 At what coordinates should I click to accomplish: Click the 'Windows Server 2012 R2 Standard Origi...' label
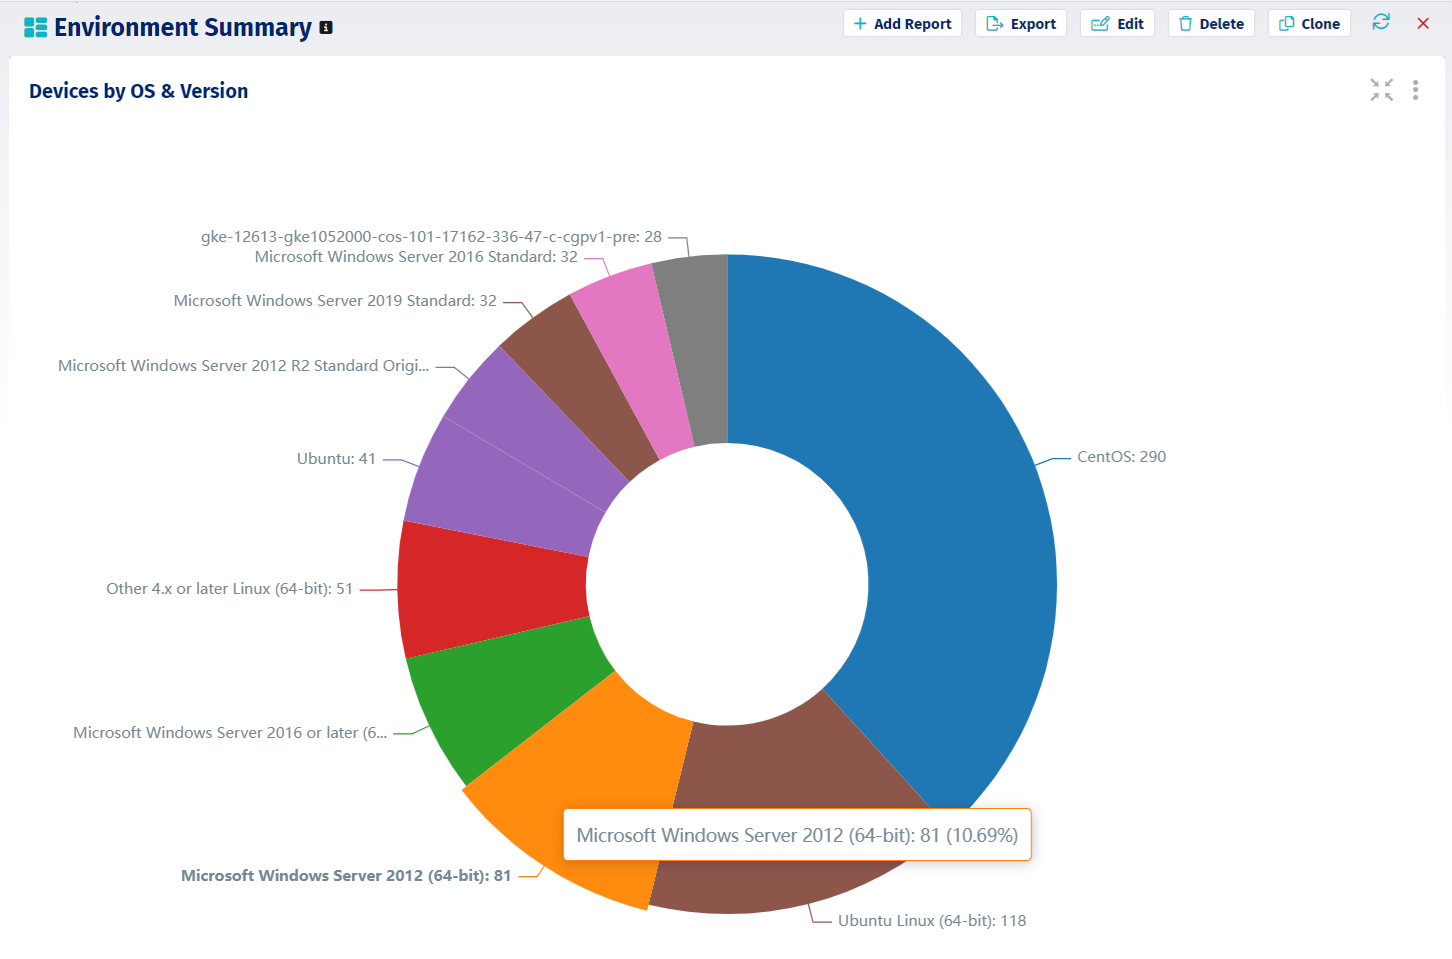[243, 366]
